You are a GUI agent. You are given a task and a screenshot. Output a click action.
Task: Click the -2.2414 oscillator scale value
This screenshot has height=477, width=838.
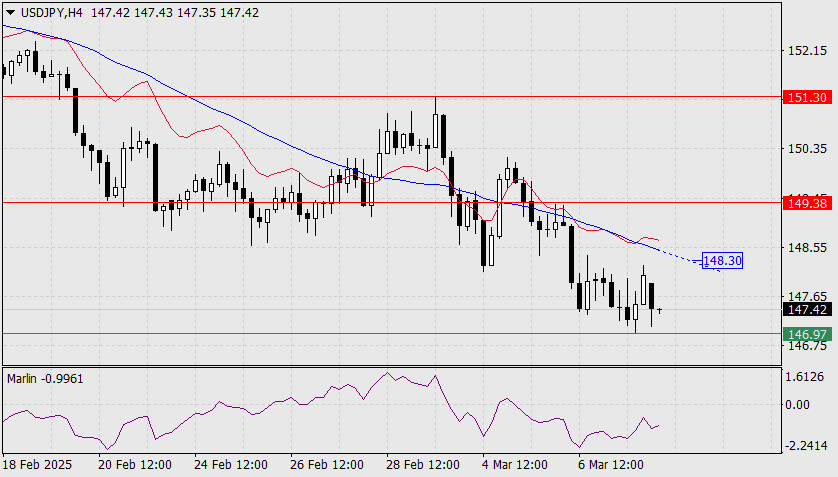[805, 445]
